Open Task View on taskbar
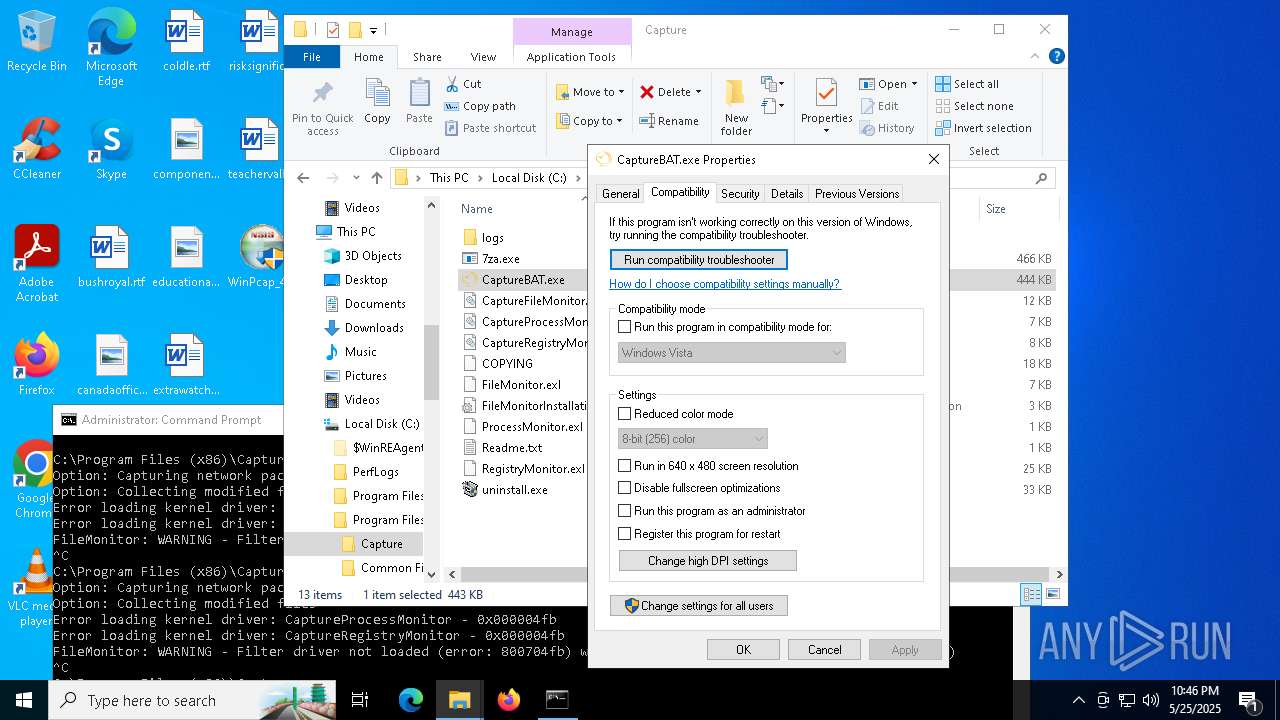Image resolution: width=1280 pixels, height=720 pixels. [x=360, y=700]
